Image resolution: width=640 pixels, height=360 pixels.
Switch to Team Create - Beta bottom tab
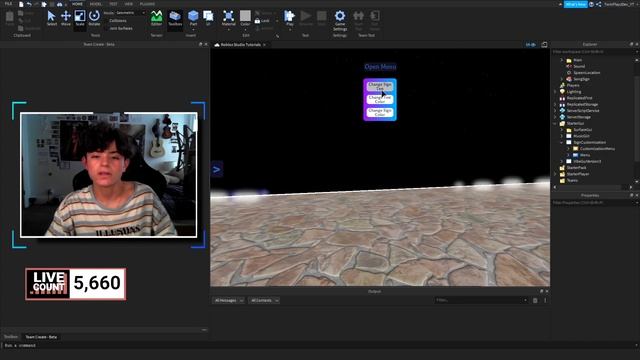(41, 337)
